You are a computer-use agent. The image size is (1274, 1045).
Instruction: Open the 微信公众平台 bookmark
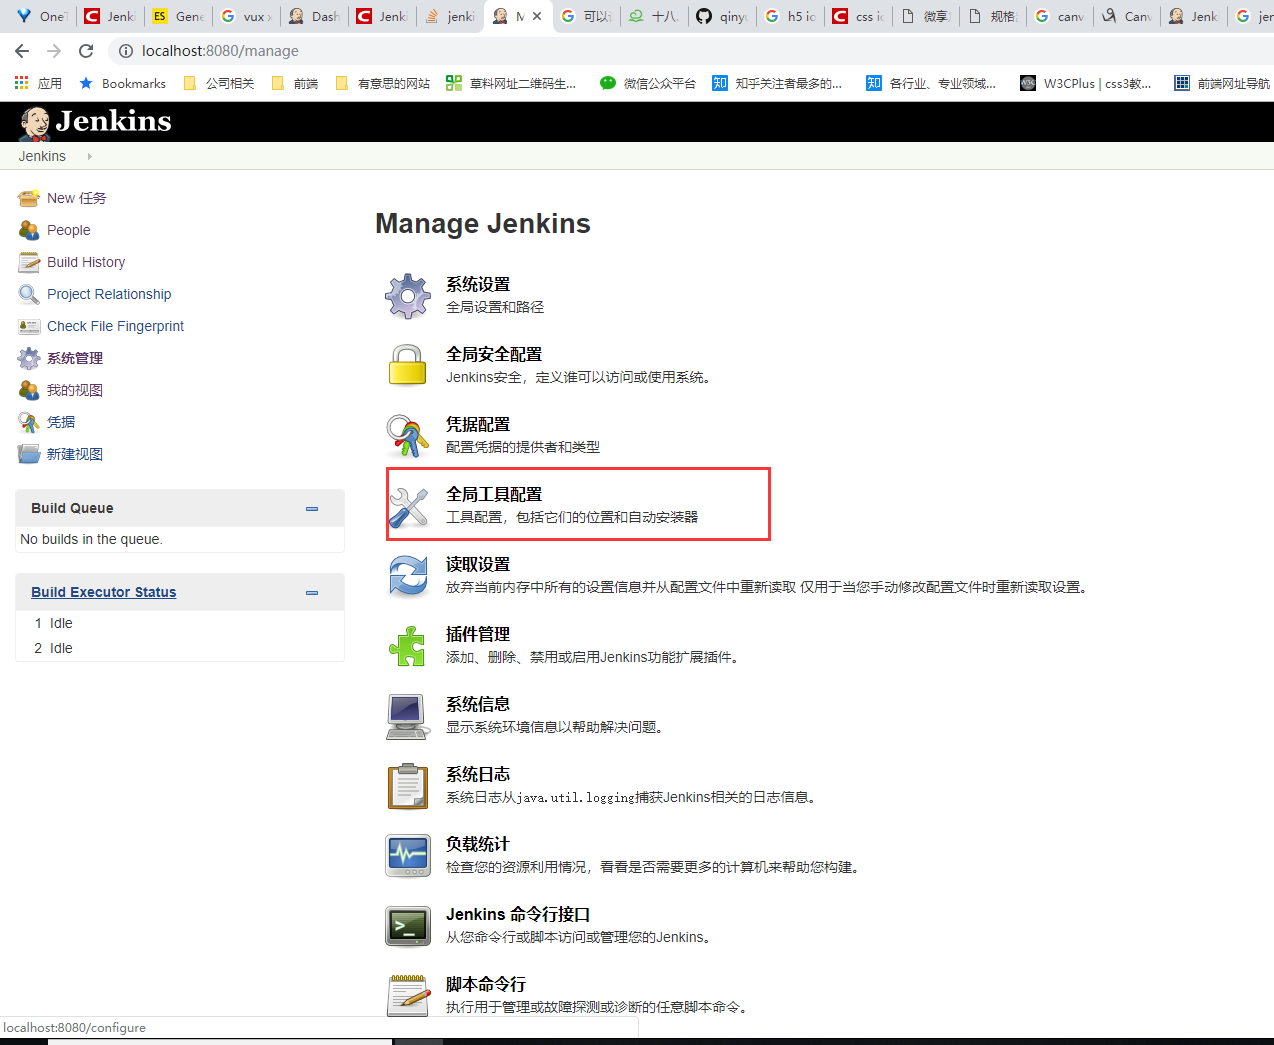tap(648, 83)
